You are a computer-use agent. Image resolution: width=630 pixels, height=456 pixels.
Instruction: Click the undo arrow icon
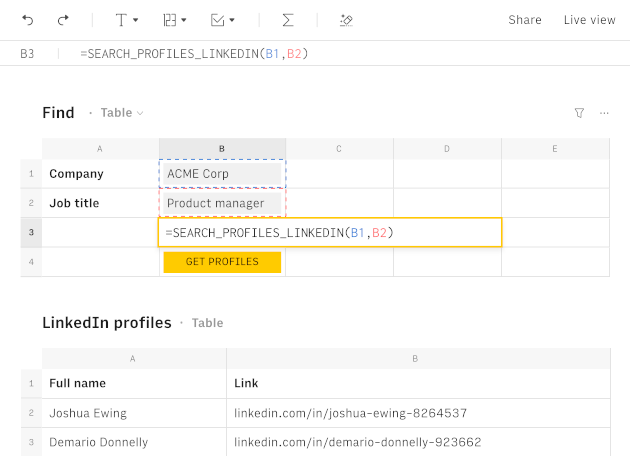tap(28, 20)
